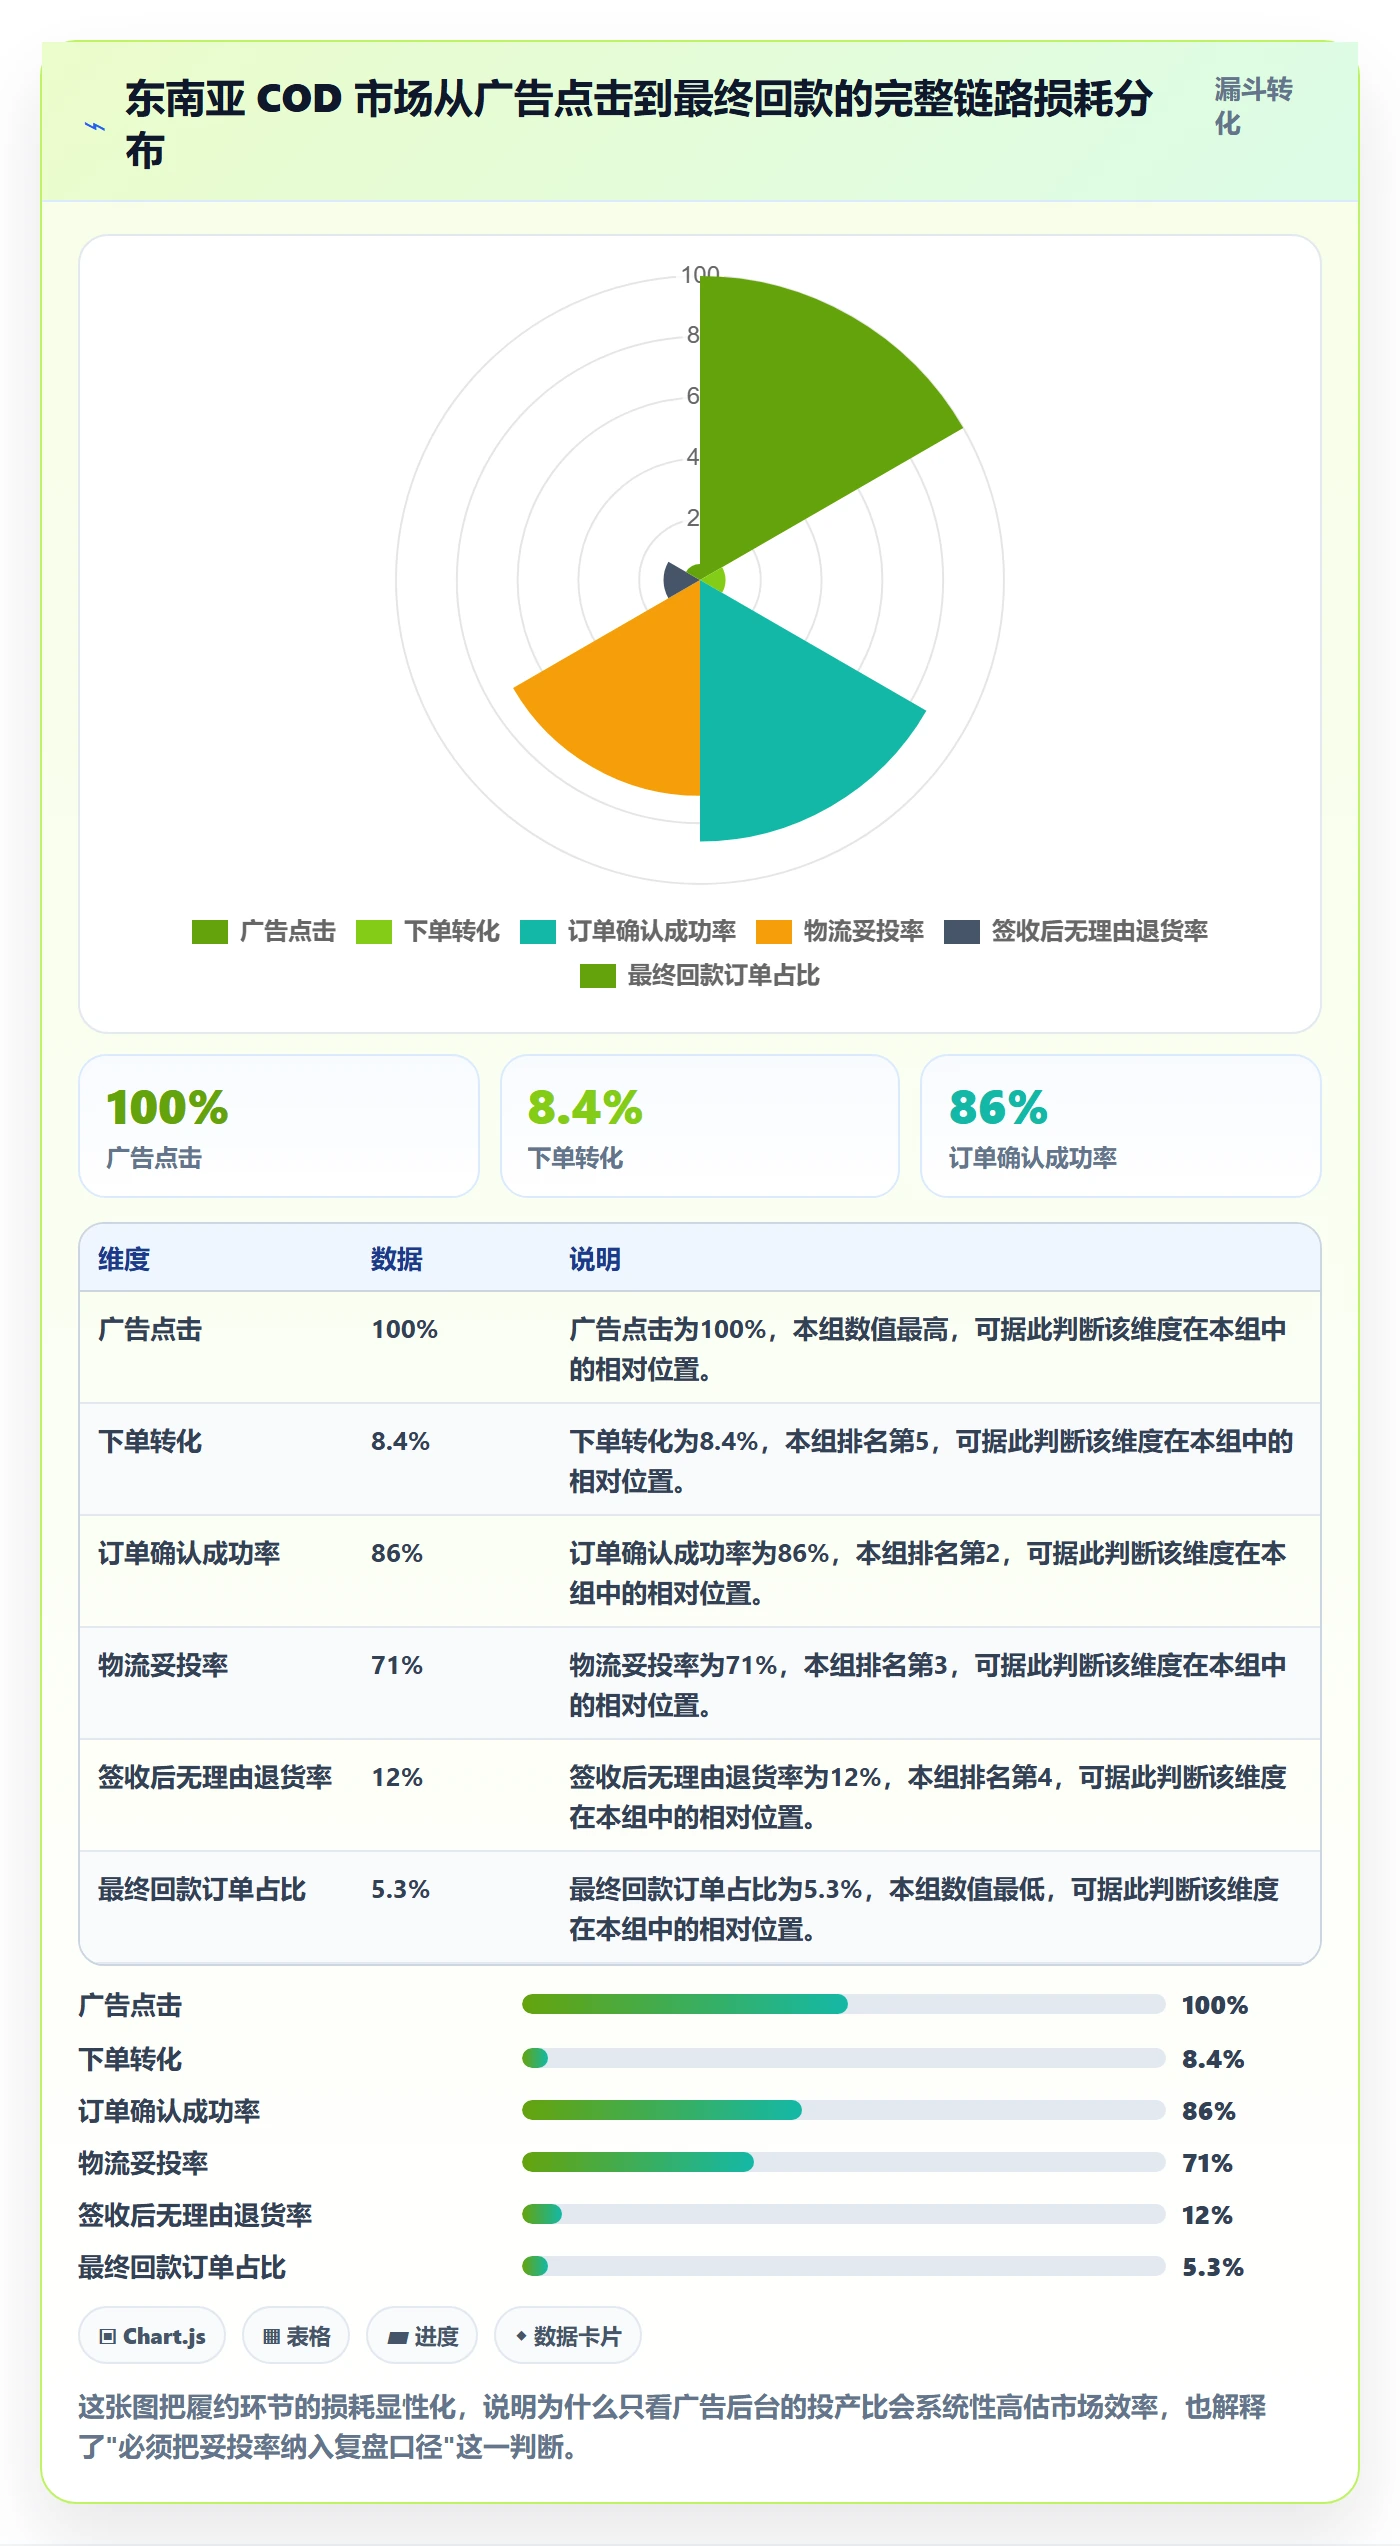
Task: Click the 维度 column header
Action: coord(124,1259)
